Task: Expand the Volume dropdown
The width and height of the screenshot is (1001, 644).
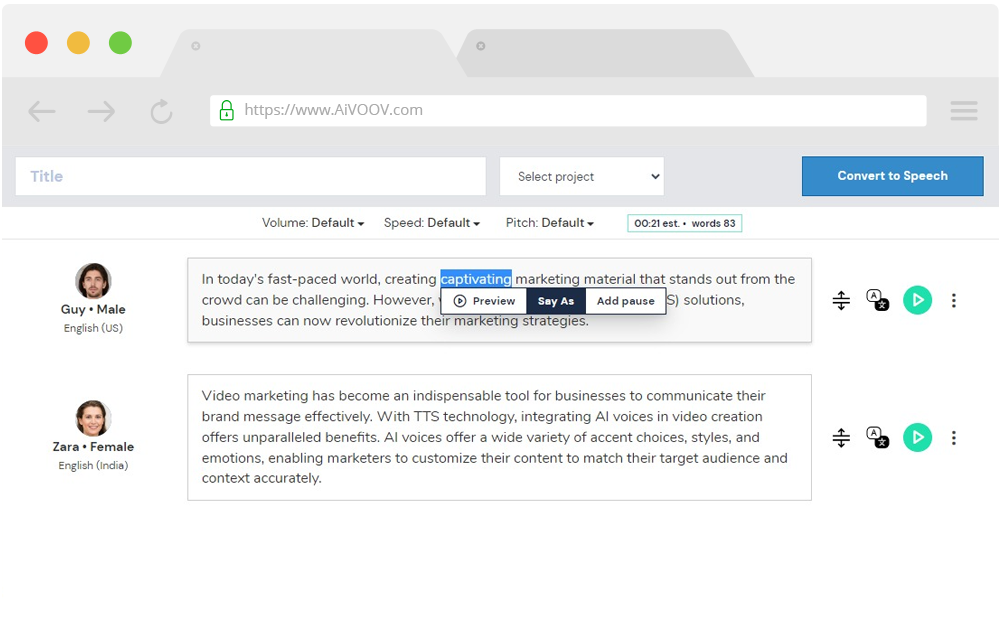Action: [313, 223]
